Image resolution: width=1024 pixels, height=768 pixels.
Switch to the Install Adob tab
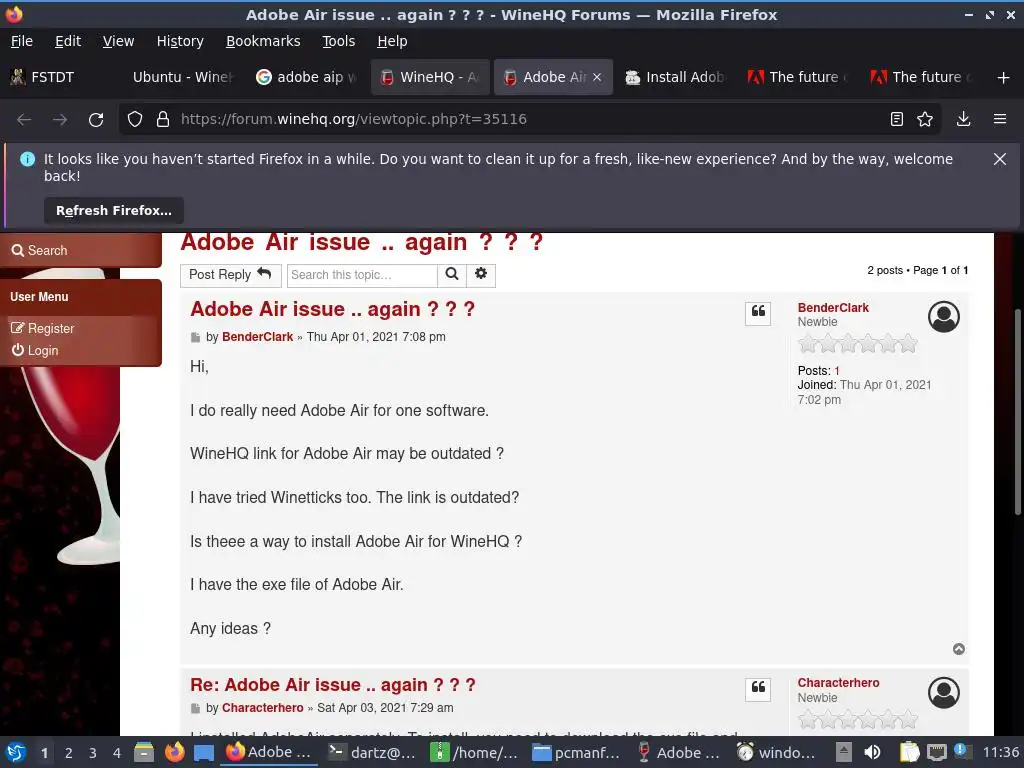(x=677, y=77)
